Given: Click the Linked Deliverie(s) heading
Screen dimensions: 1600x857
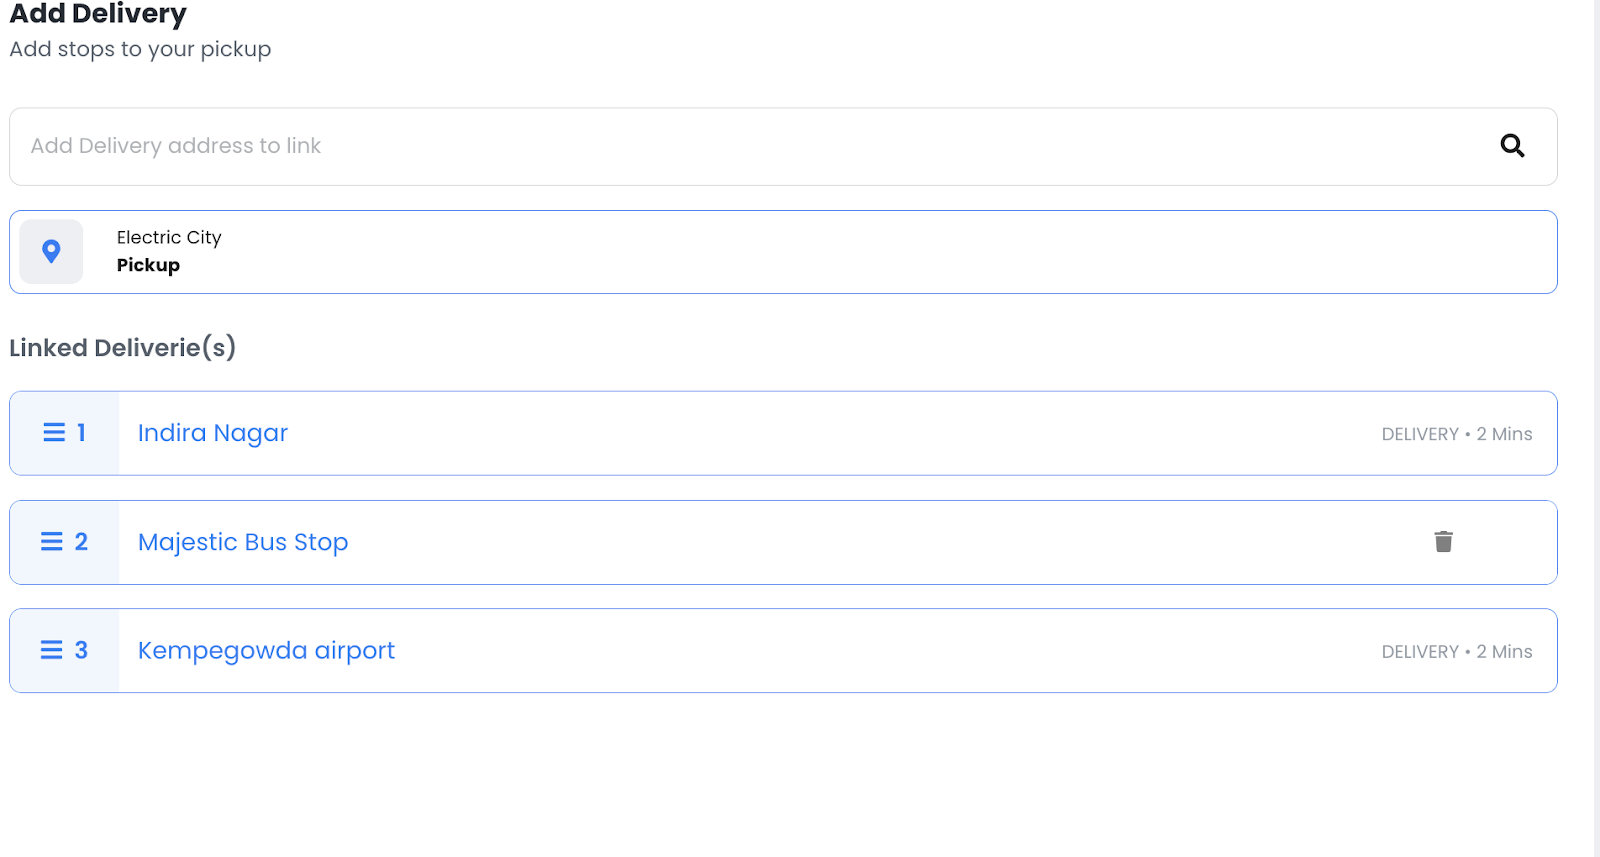Looking at the screenshot, I should point(122,348).
